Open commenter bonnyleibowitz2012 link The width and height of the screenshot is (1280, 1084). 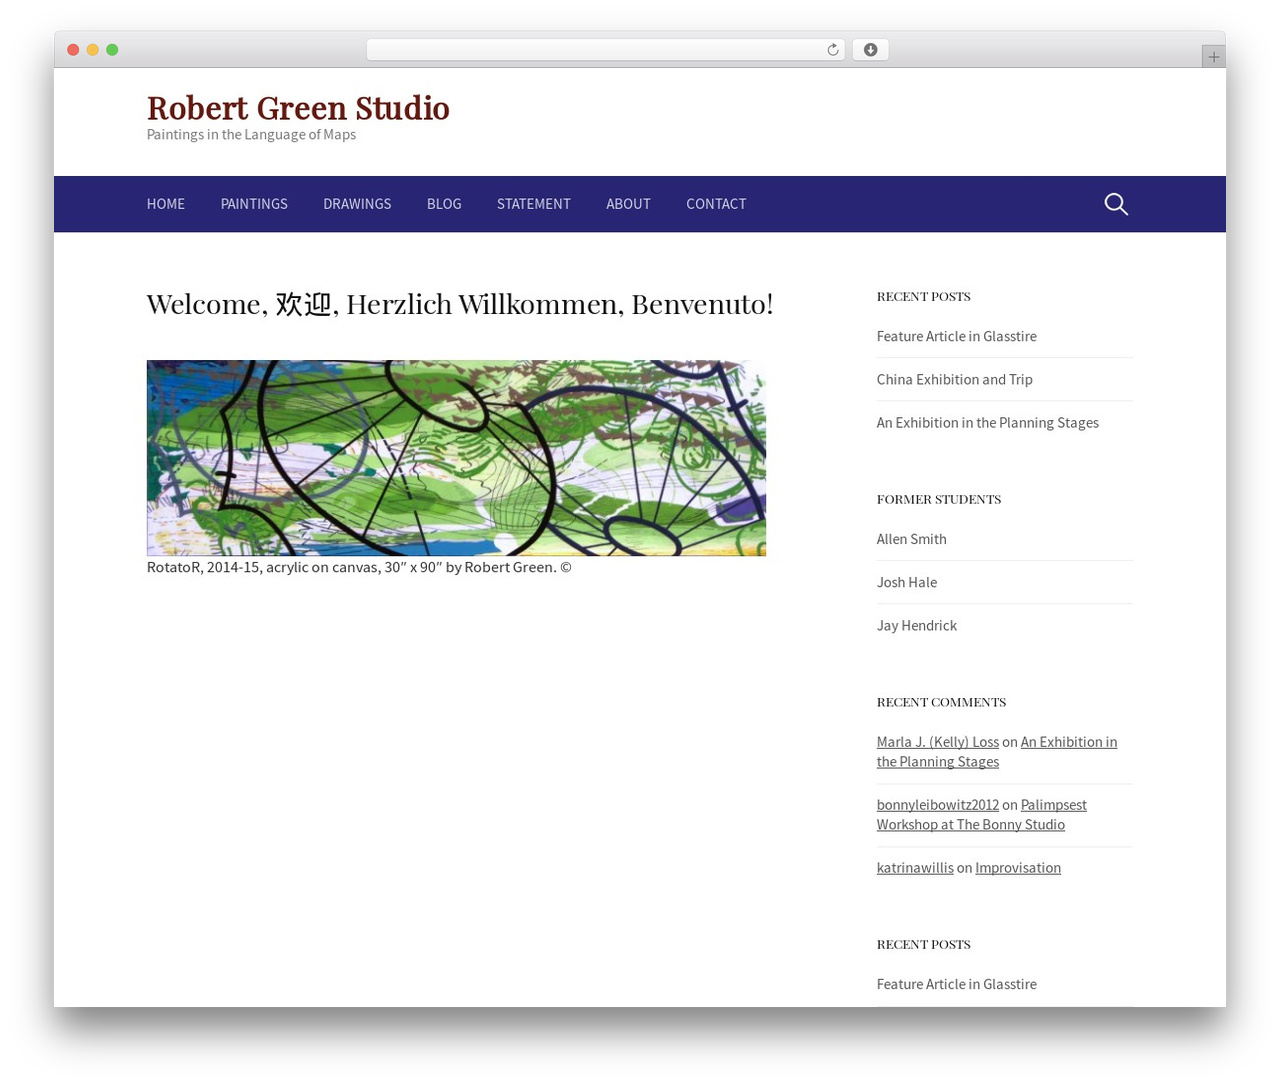(937, 805)
